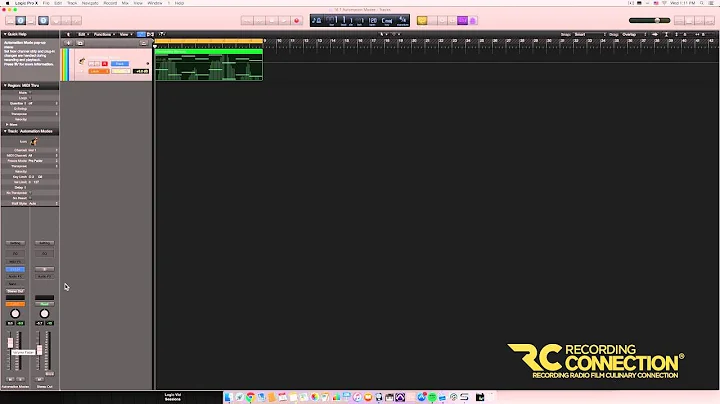The height and width of the screenshot is (404, 720).
Task: Open the Drag Overlap dropdown
Action: 634,34
